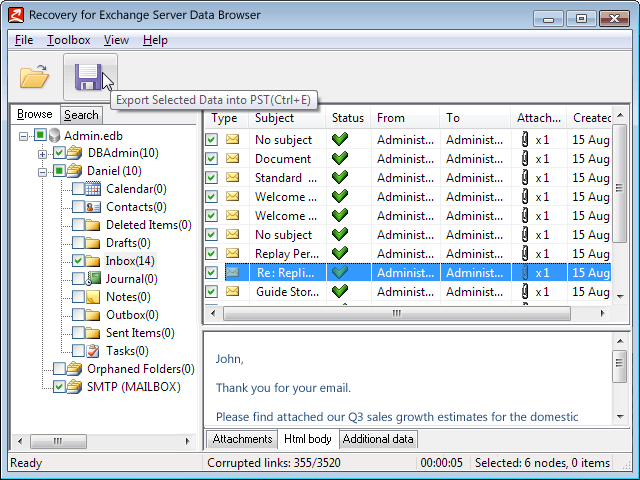Sort by the Status column header
This screenshot has width=640, height=480.
(x=348, y=118)
